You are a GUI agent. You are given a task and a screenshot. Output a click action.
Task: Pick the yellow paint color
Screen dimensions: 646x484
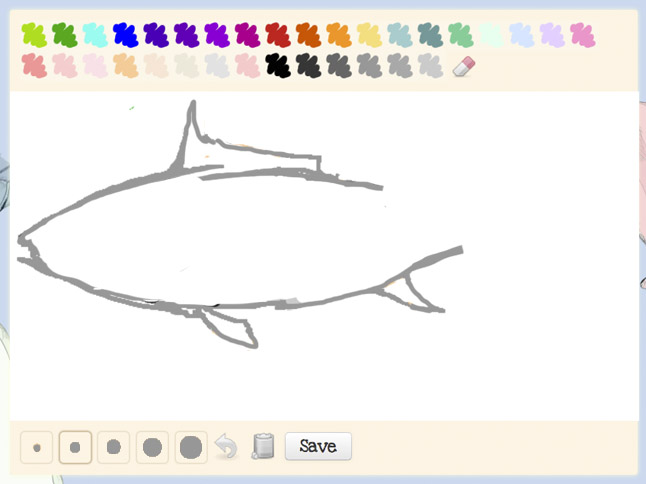click(x=370, y=35)
